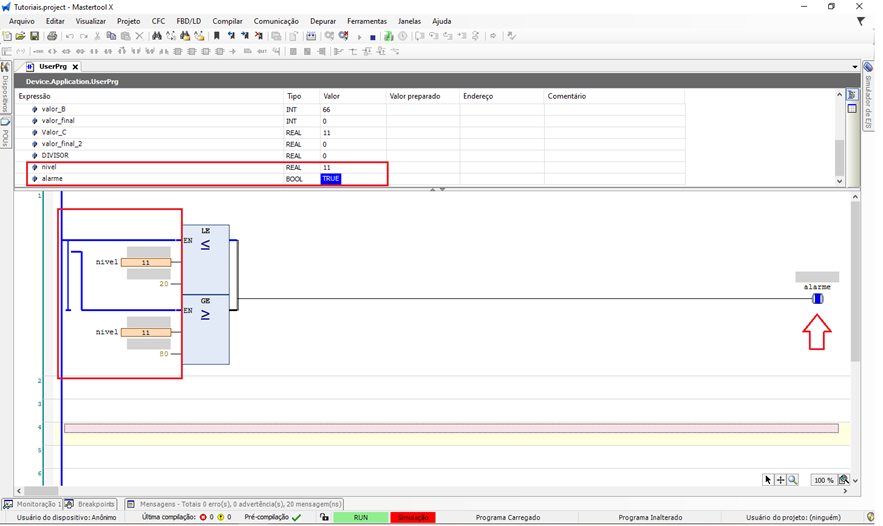Click the Simulação status indicator

coord(413,518)
